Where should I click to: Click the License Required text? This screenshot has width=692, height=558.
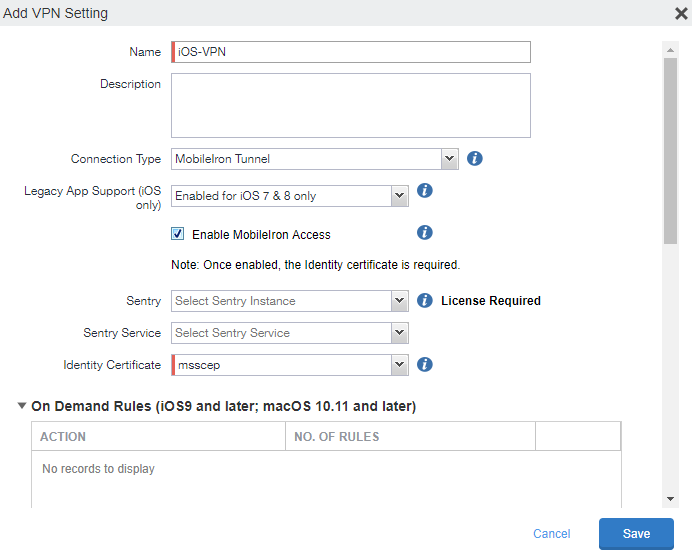click(x=491, y=301)
